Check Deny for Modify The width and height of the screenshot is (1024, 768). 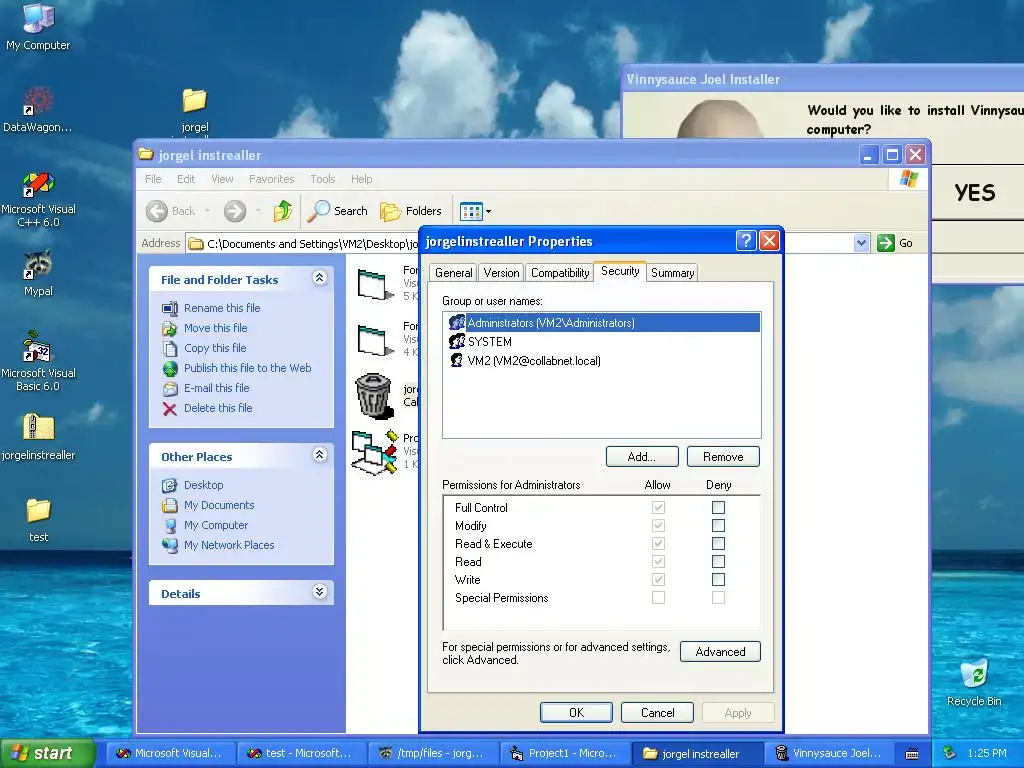tap(718, 526)
